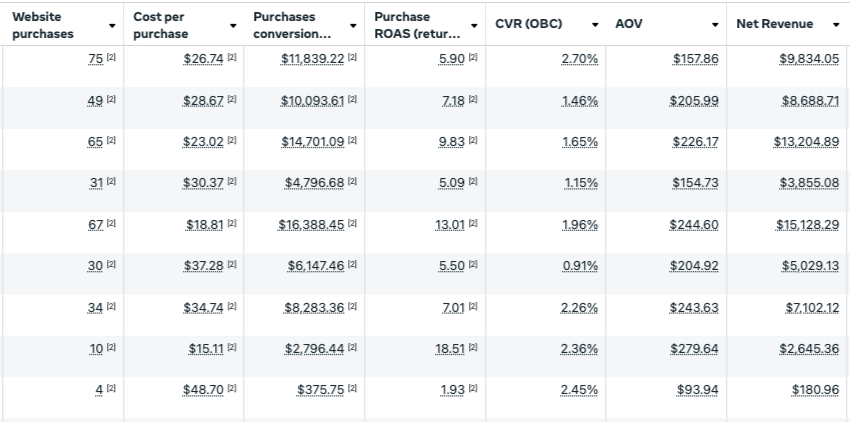Open the AOV column dropdown arrow
850x422 pixels.
(715, 24)
